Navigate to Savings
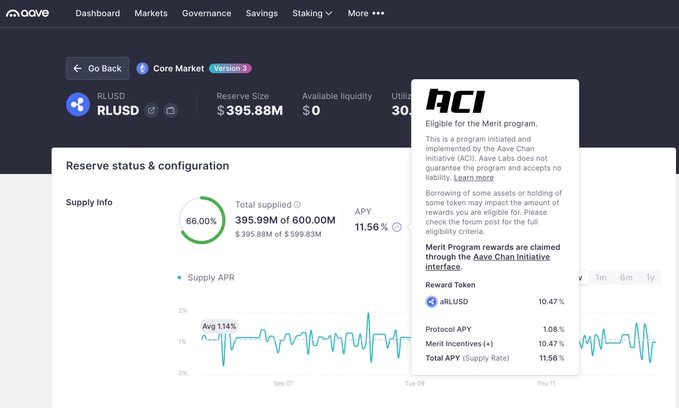The image size is (679, 408). click(x=261, y=14)
